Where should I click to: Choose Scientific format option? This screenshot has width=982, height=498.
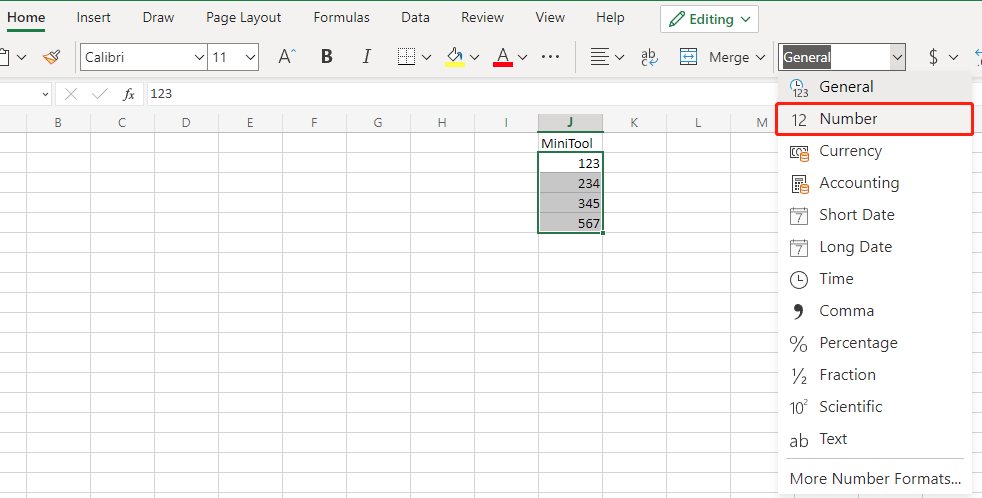(876, 407)
